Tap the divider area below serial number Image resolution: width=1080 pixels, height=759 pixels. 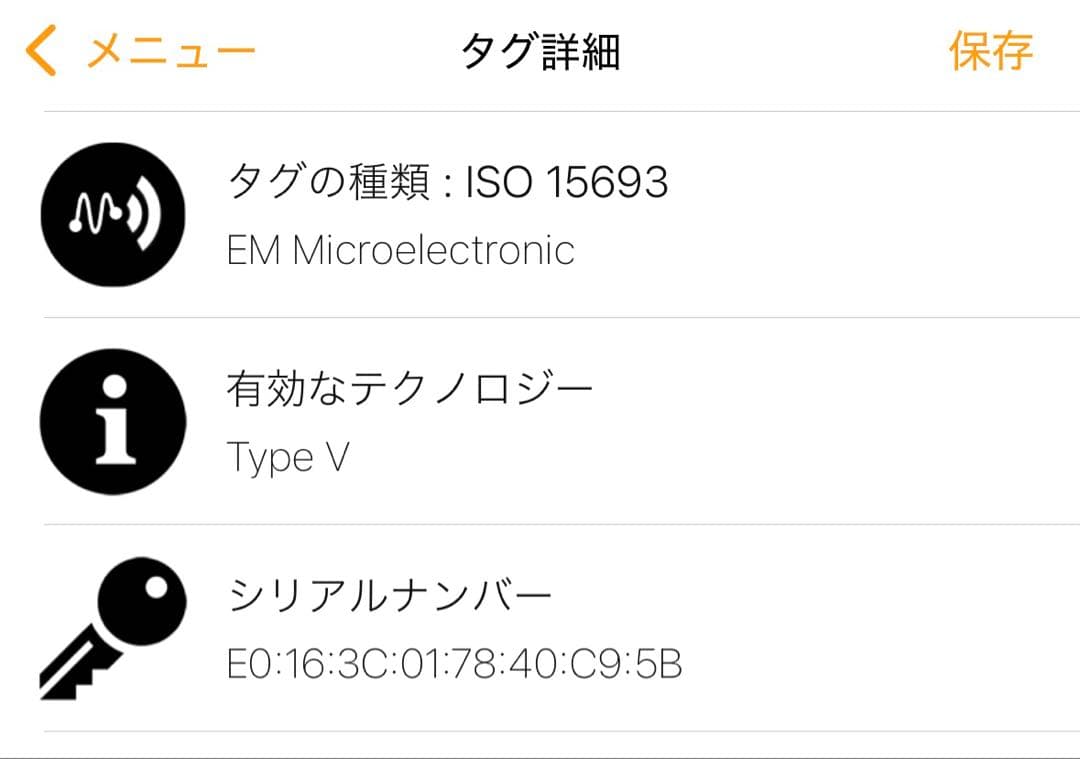540,735
